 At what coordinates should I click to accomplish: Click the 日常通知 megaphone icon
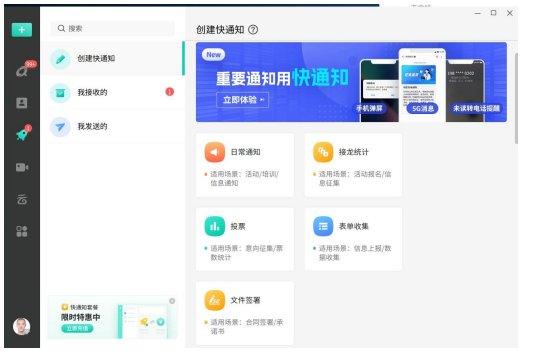coord(215,152)
